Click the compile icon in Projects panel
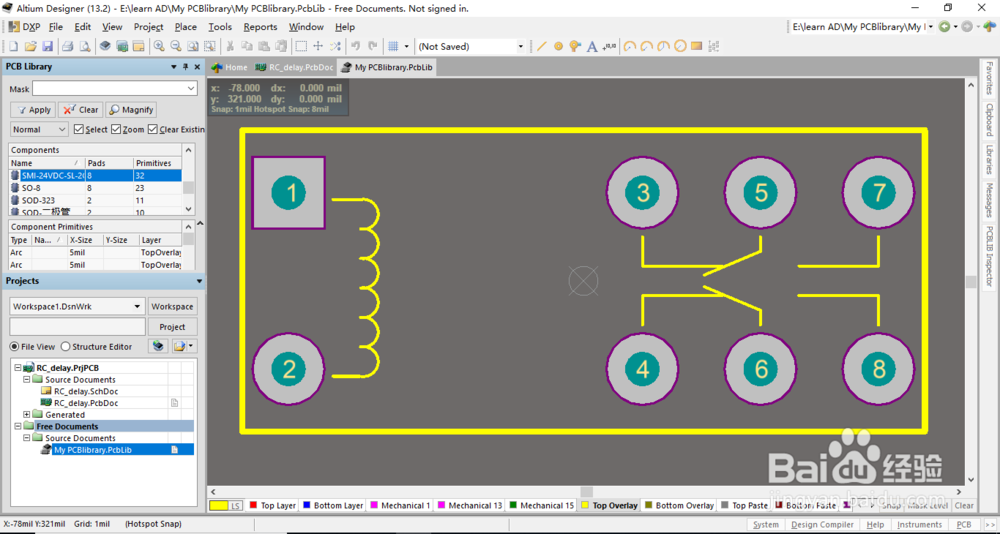This screenshot has height=534, width=1000. click(x=159, y=346)
